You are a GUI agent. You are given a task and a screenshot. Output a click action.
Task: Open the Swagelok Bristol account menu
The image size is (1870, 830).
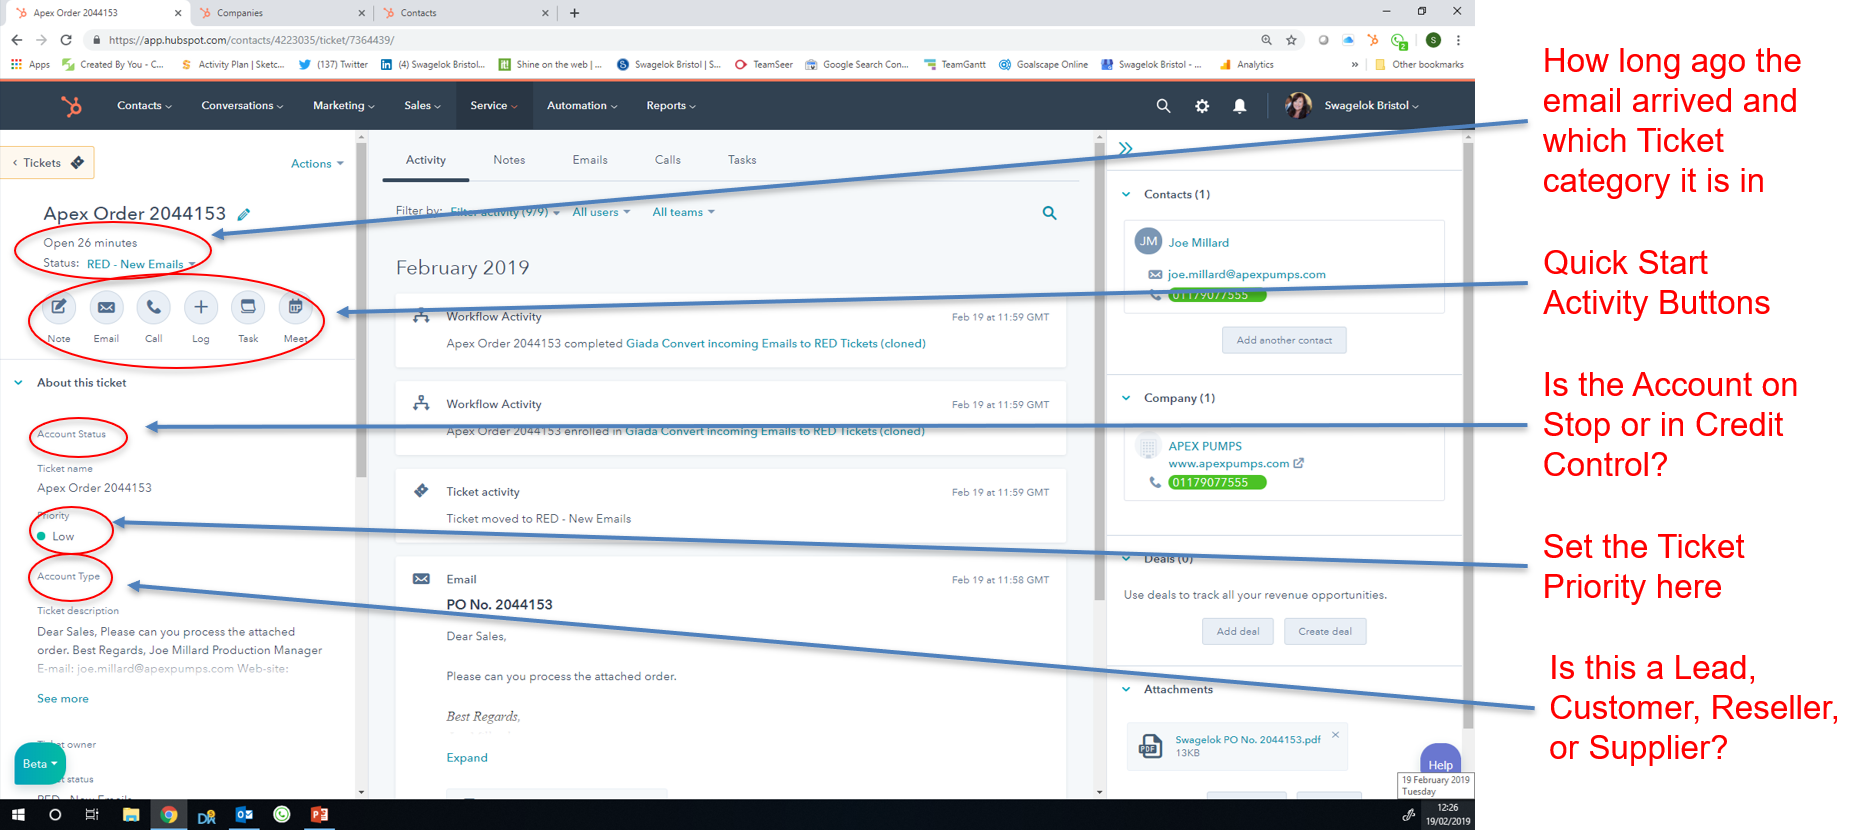(1371, 106)
